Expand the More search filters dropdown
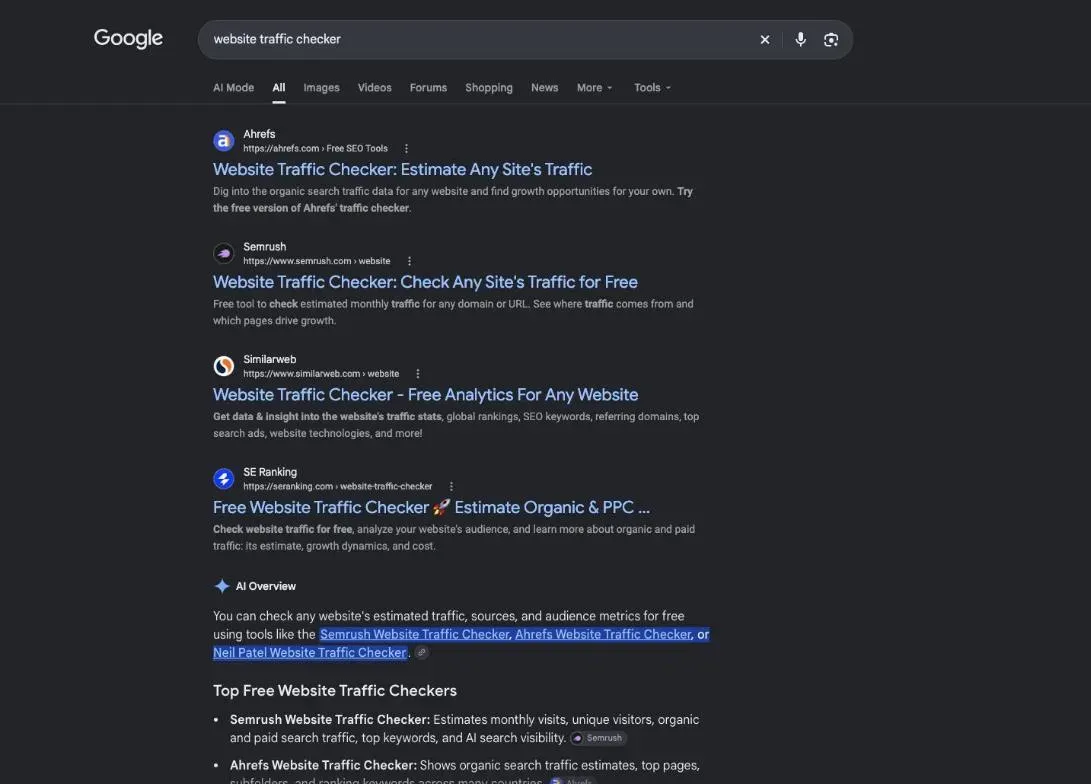Viewport: 1091px width, 784px height. 594,88
